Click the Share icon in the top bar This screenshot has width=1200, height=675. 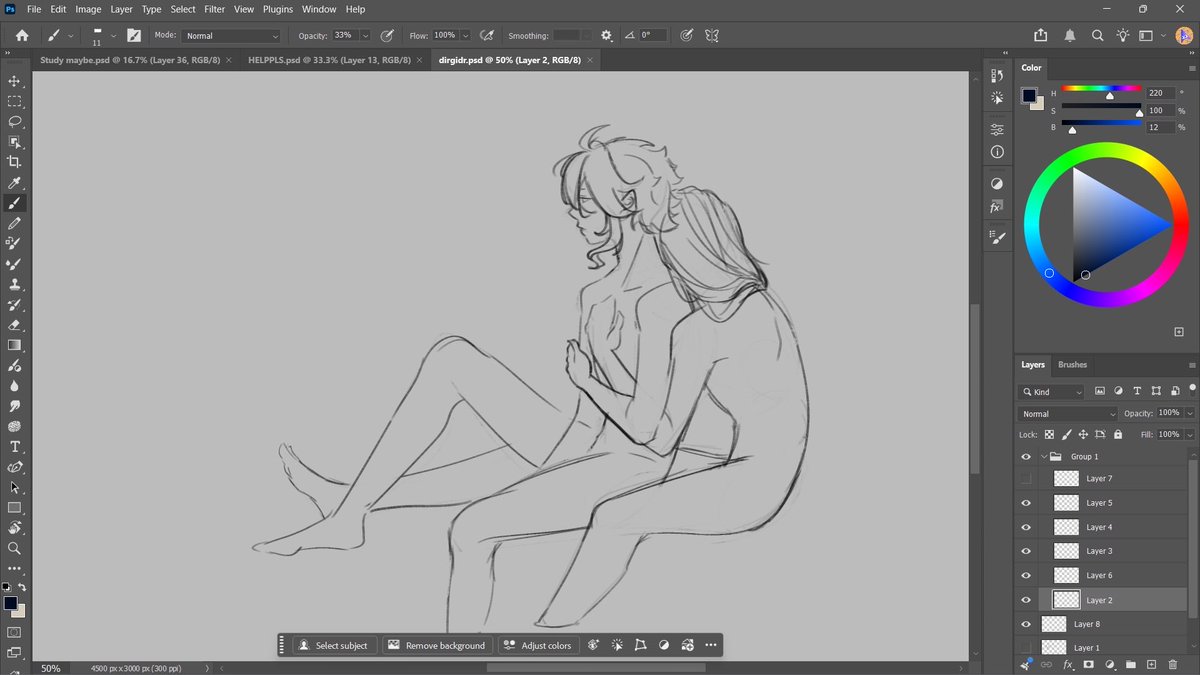pos(1041,35)
